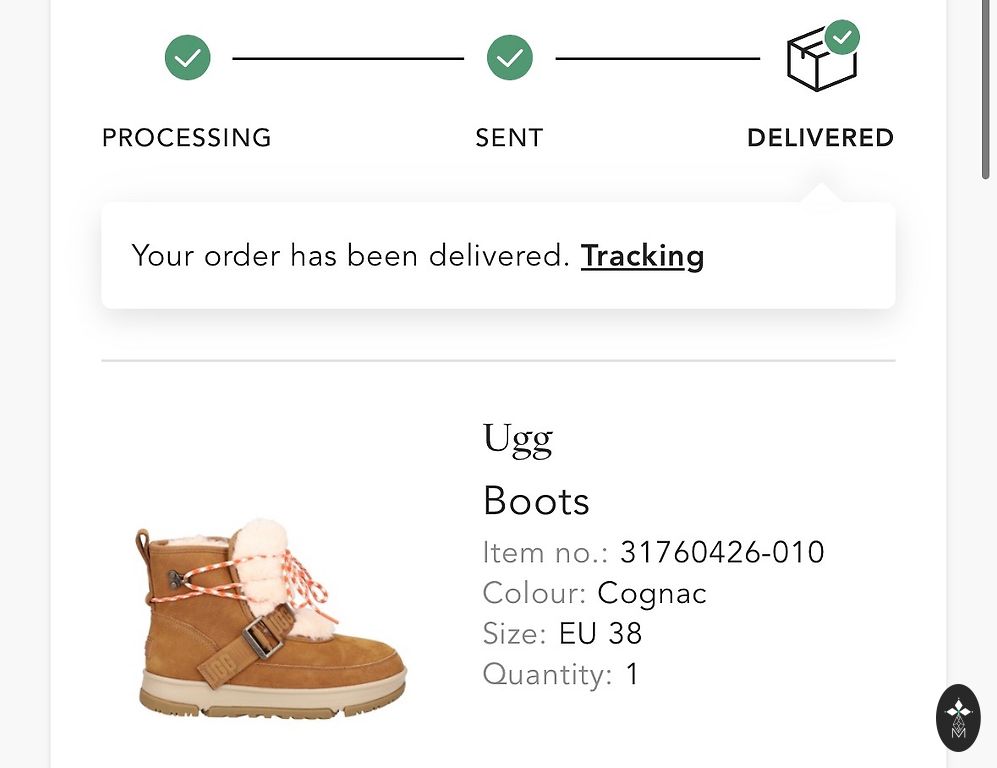The height and width of the screenshot is (768, 997).
Task: Click the Processing step green checkmark
Action: [x=188, y=58]
